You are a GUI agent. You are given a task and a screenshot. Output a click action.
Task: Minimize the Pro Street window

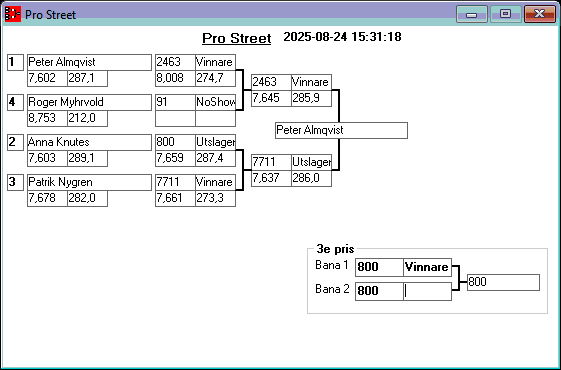(x=472, y=14)
